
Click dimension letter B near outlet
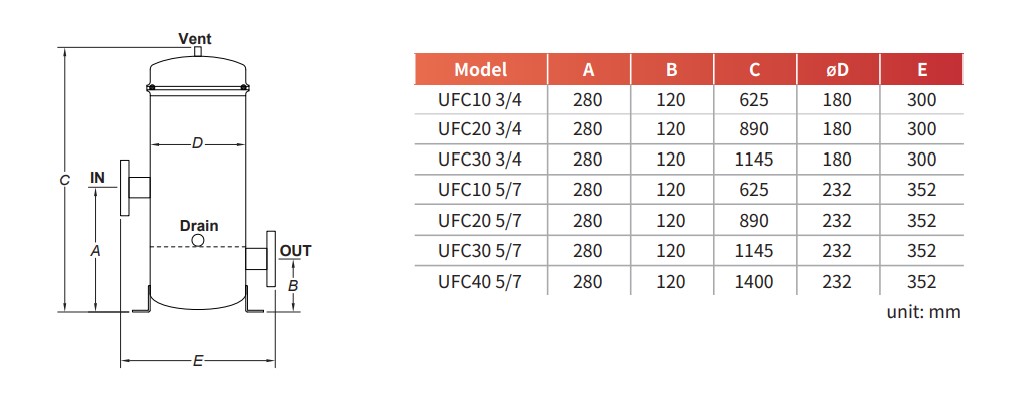point(294,286)
